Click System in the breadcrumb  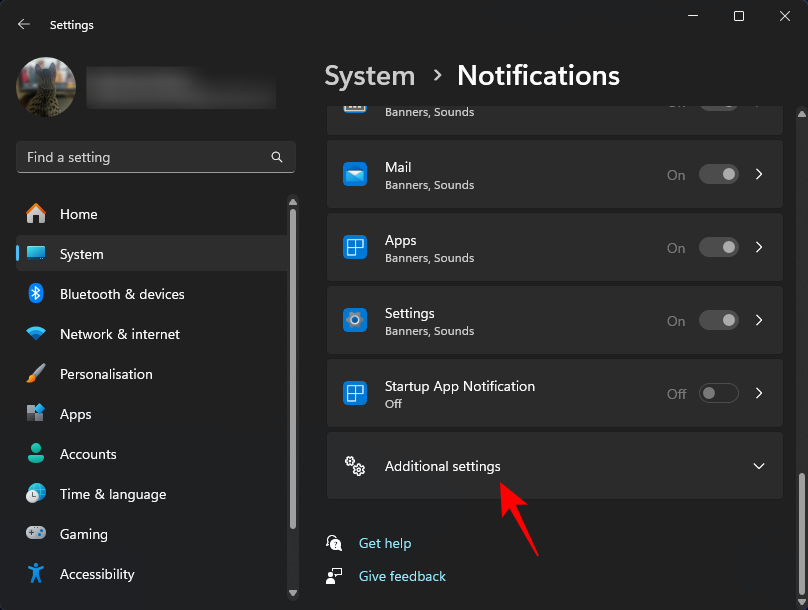pyautogui.click(x=370, y=76)
